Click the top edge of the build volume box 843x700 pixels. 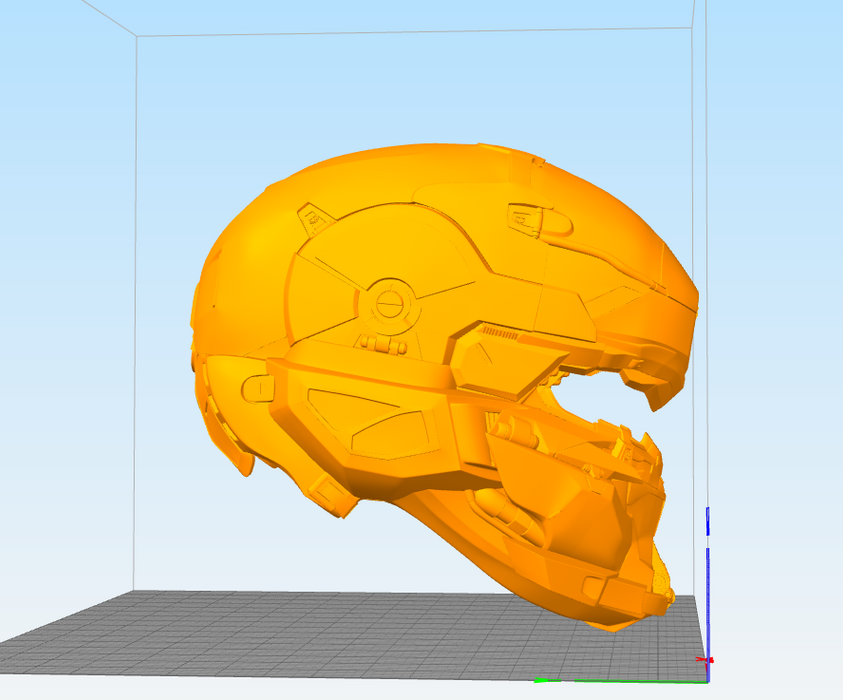pos(400,33)
